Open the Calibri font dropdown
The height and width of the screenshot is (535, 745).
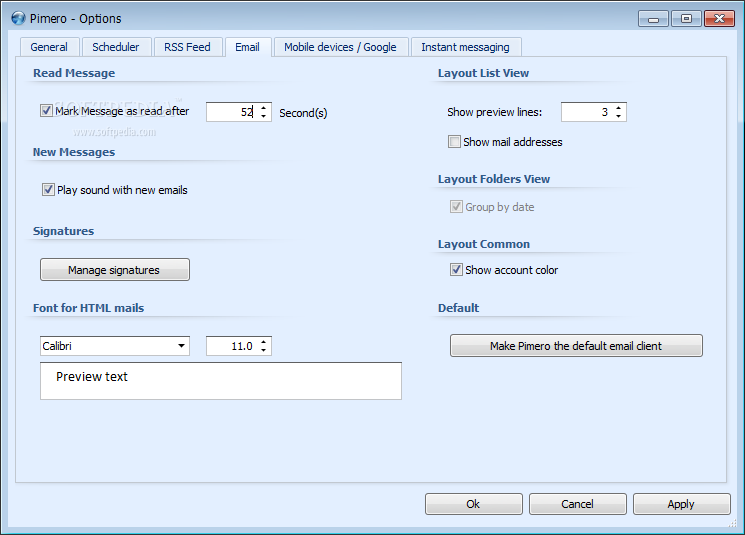point(181,346)
